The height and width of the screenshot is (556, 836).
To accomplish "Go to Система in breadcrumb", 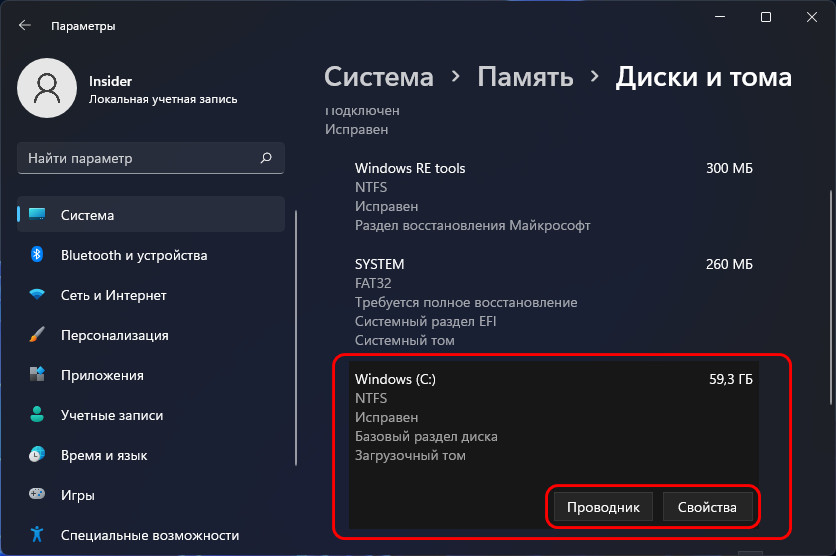I will 379,77.
